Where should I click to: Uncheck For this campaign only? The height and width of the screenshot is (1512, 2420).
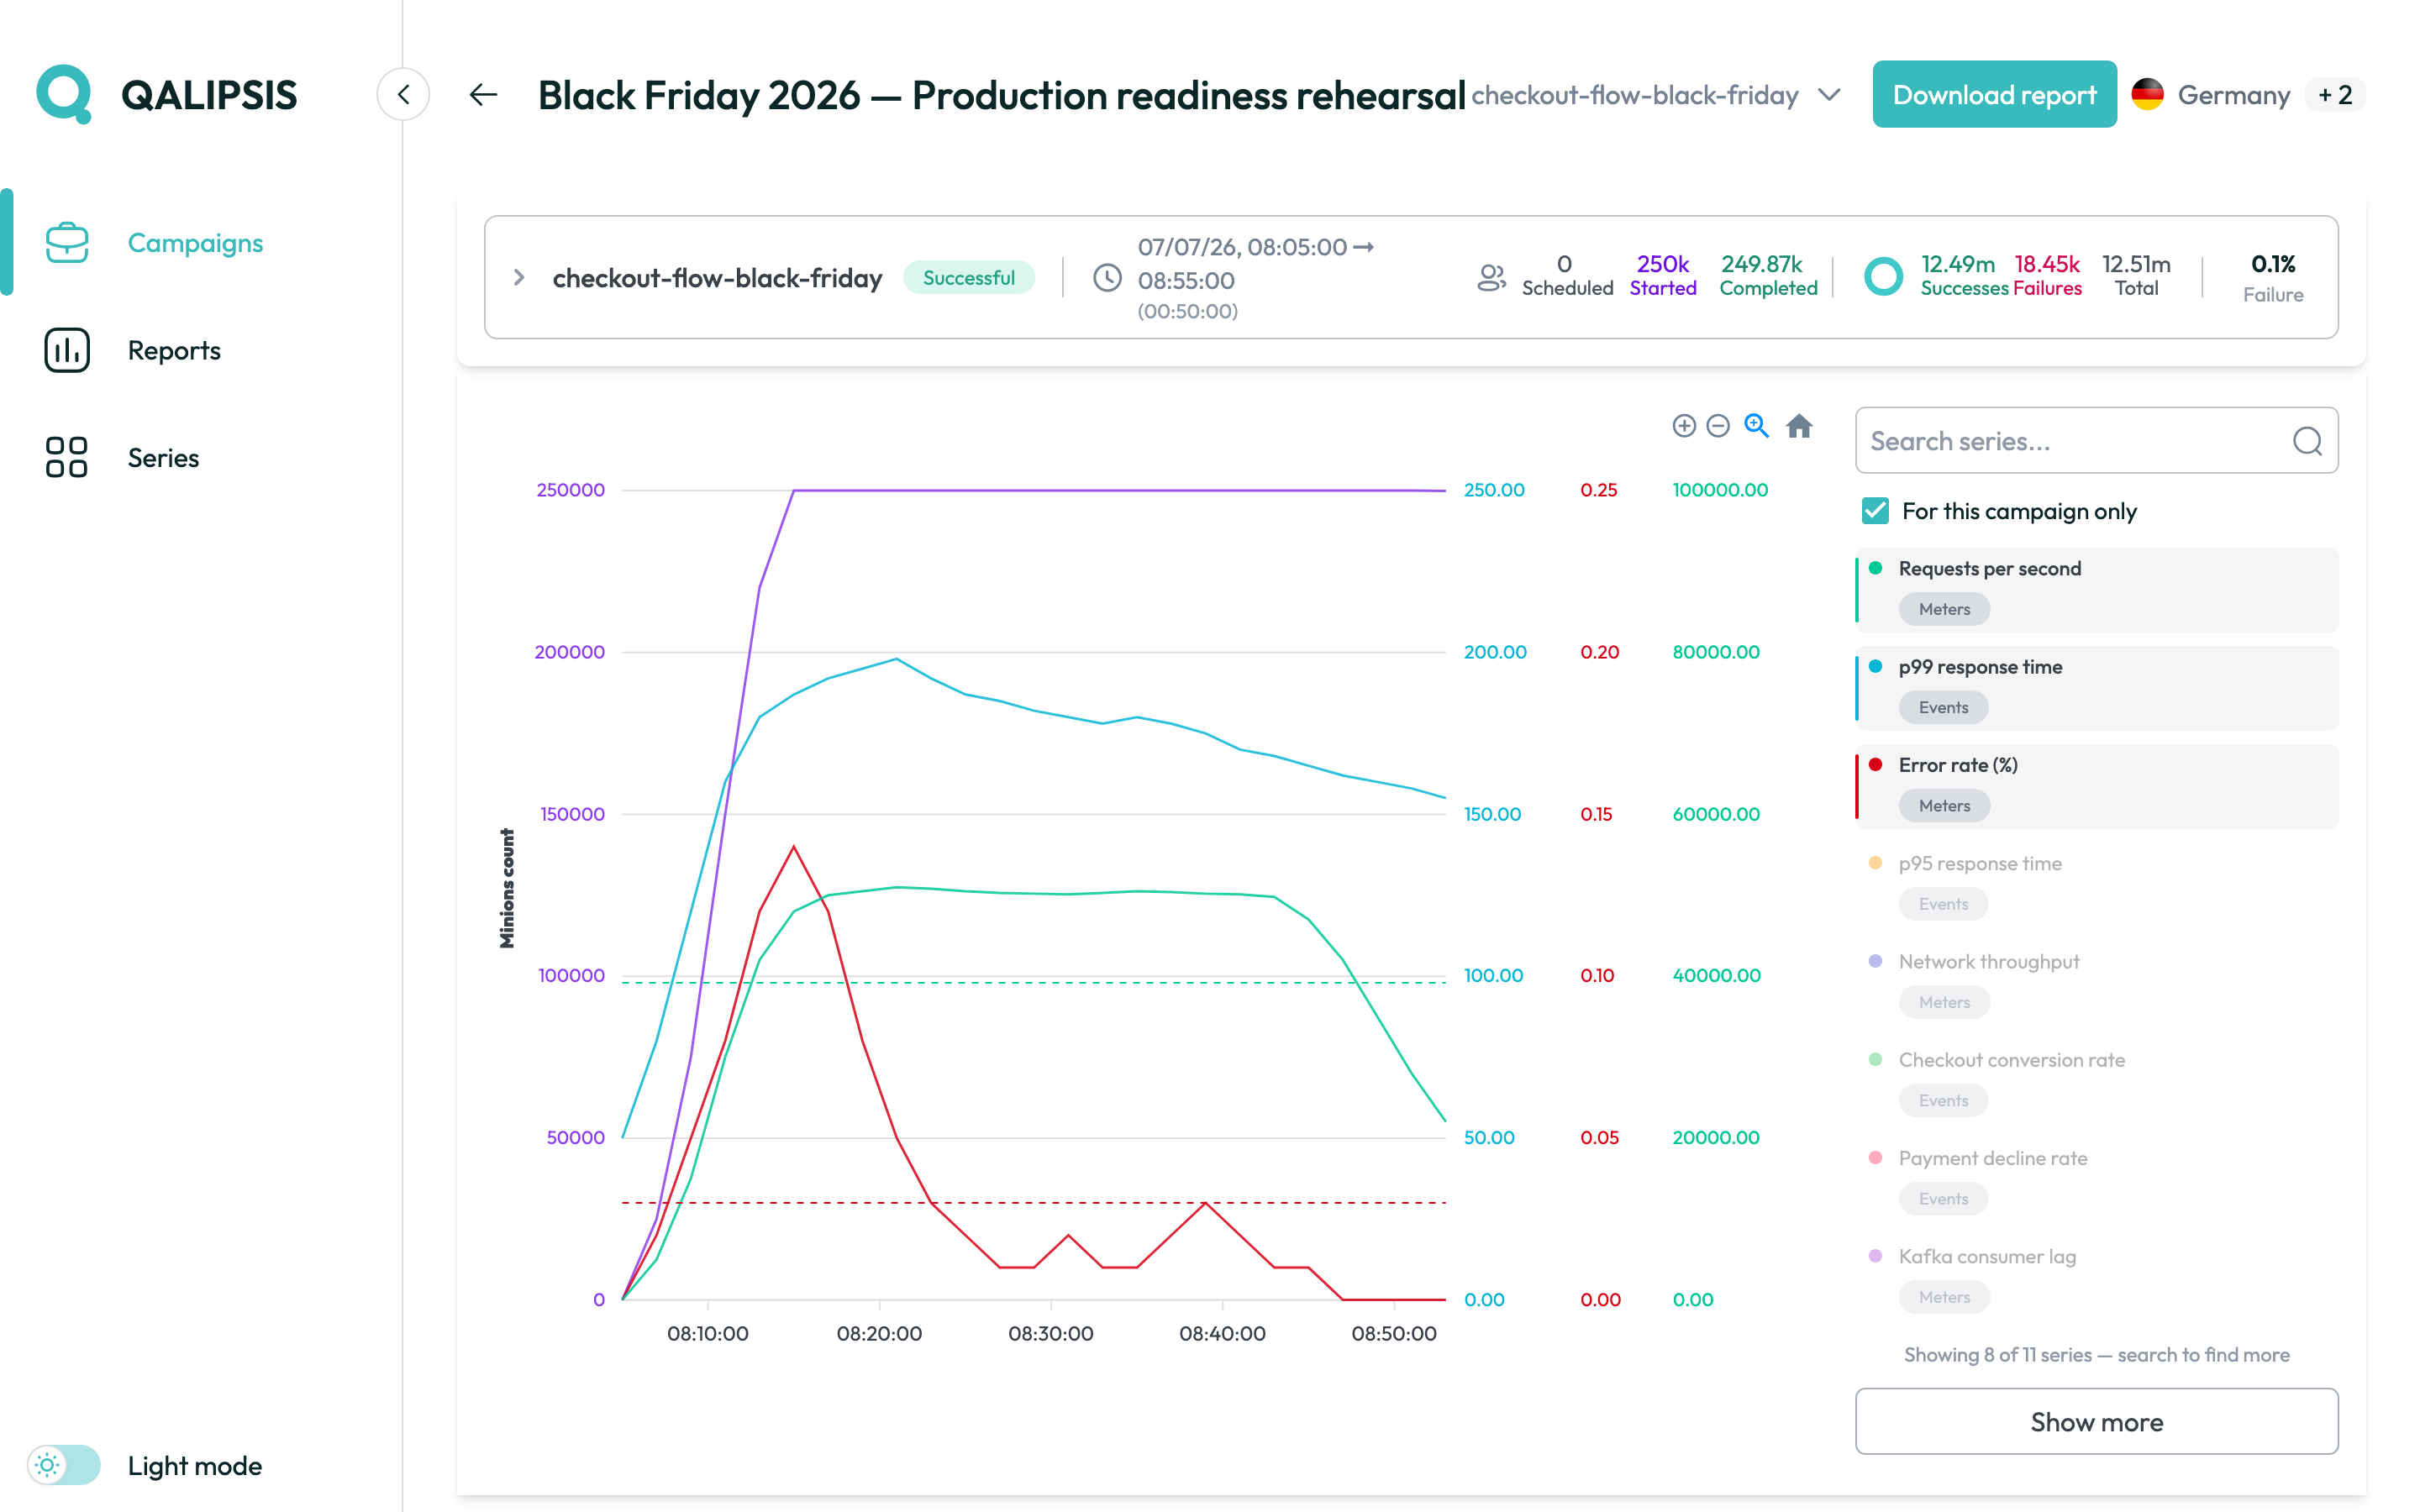(x=1875, y=511)
